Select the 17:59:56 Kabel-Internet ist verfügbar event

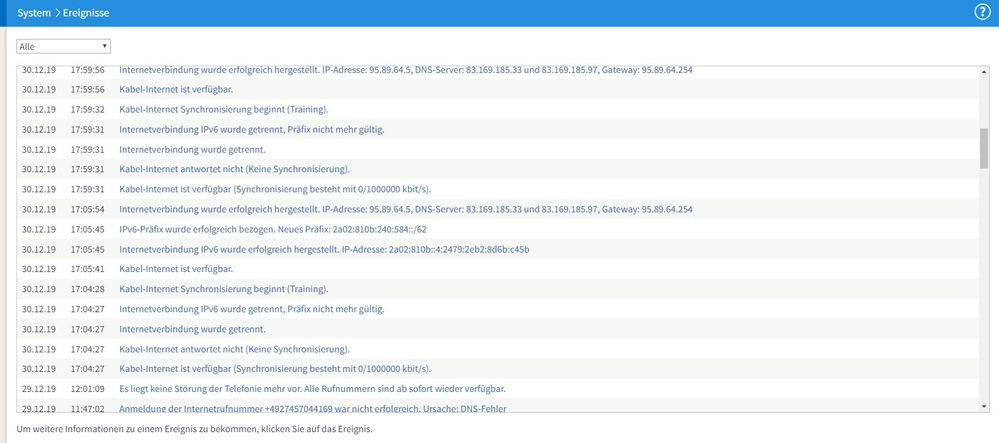point(498,89)
